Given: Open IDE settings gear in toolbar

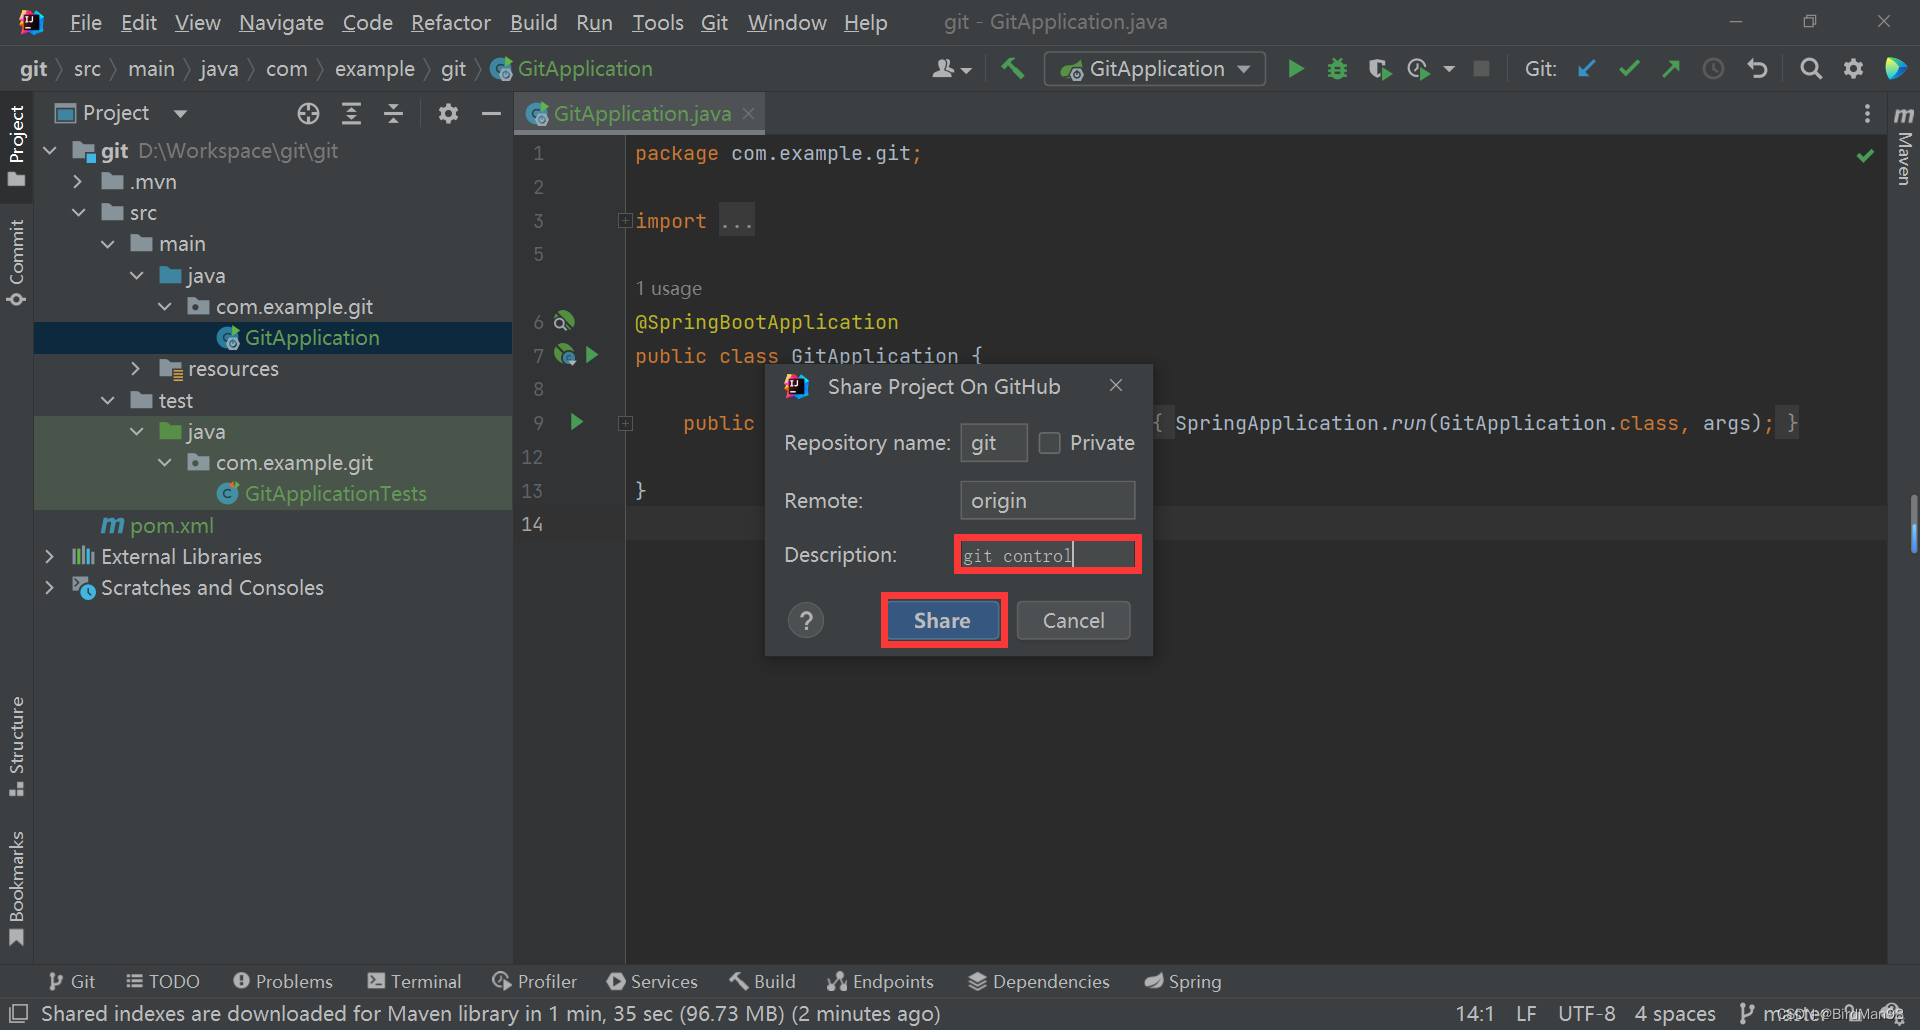Looking at the screenshot, I should click(x=1853, y=68).
